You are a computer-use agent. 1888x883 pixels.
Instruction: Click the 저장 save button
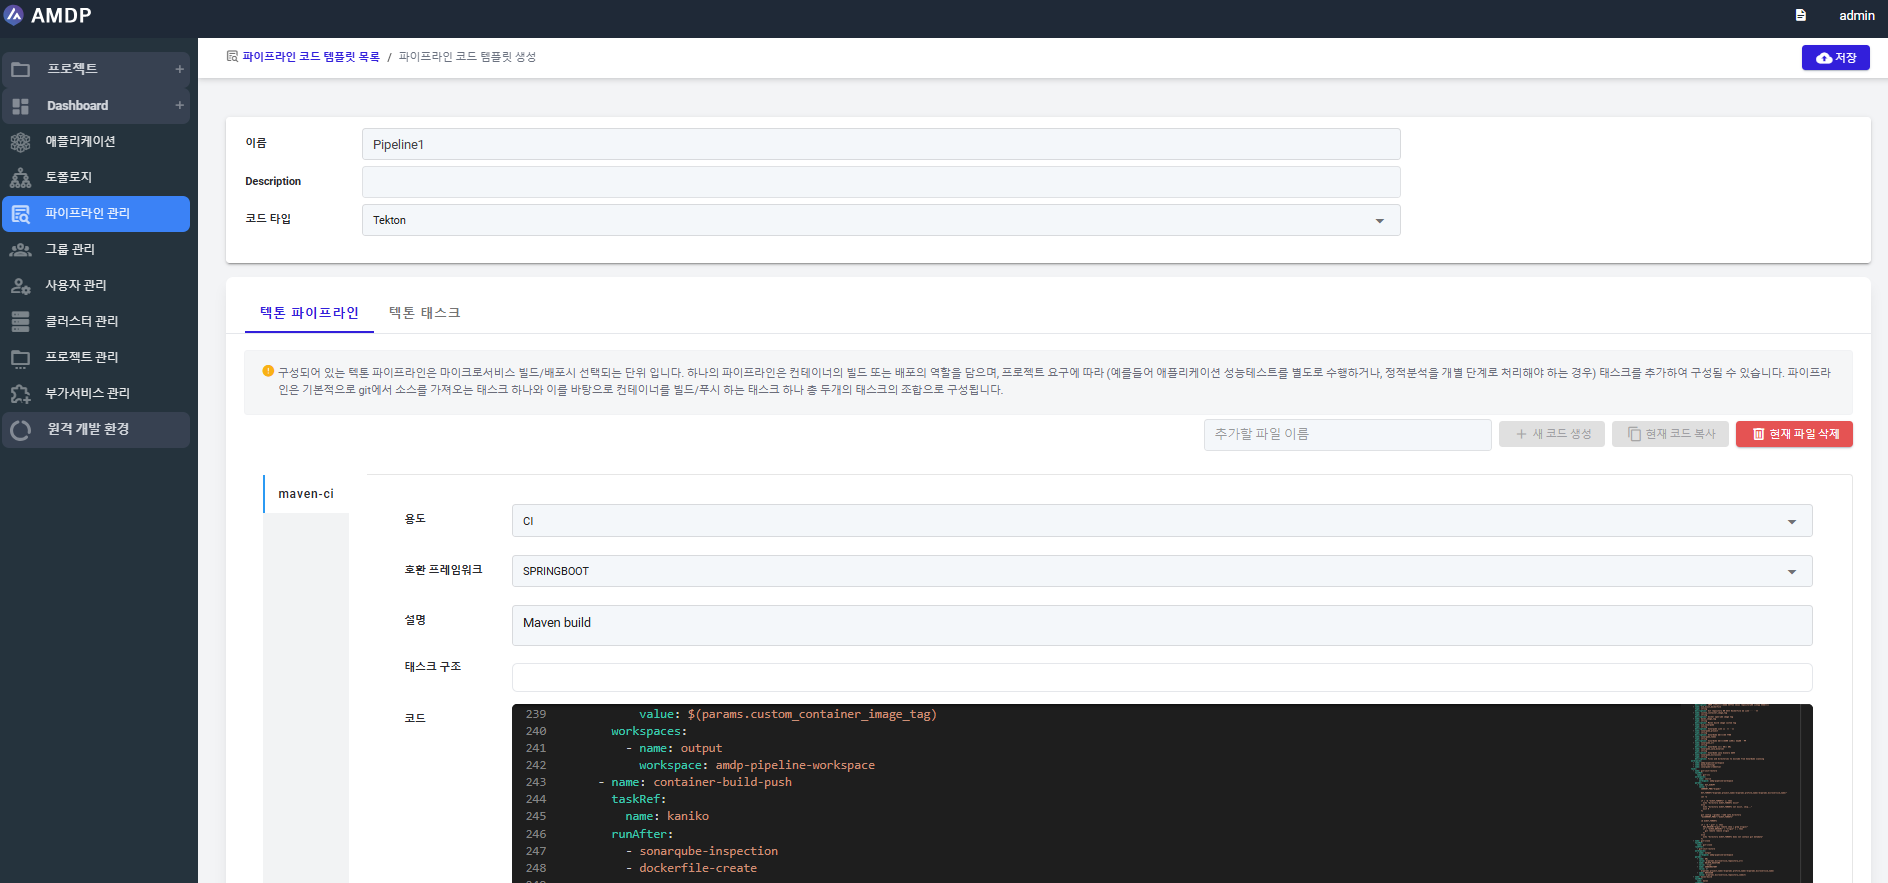[1836, 58]
